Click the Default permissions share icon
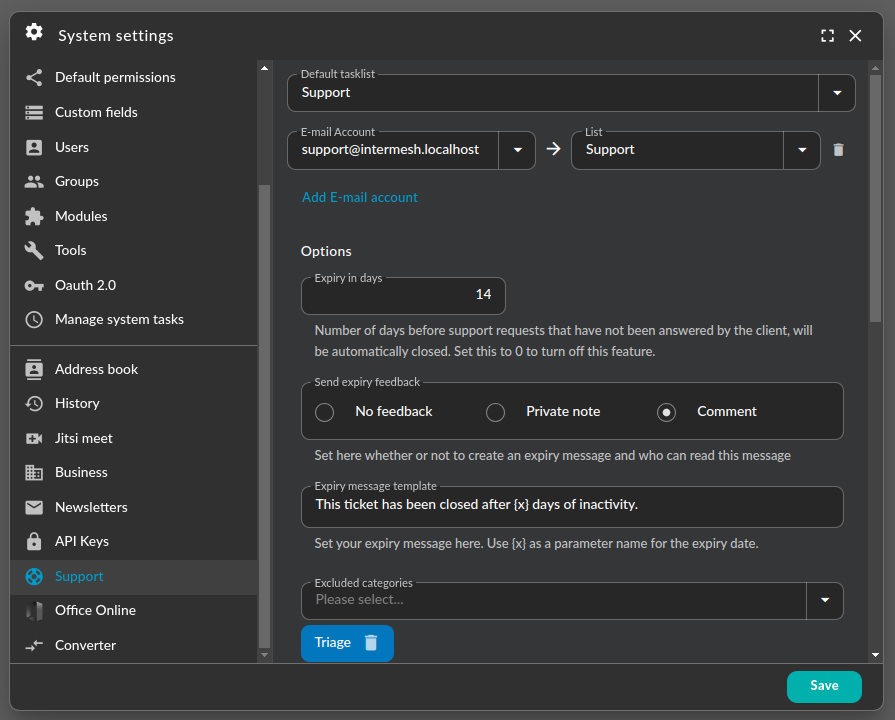 click(34, 78)
